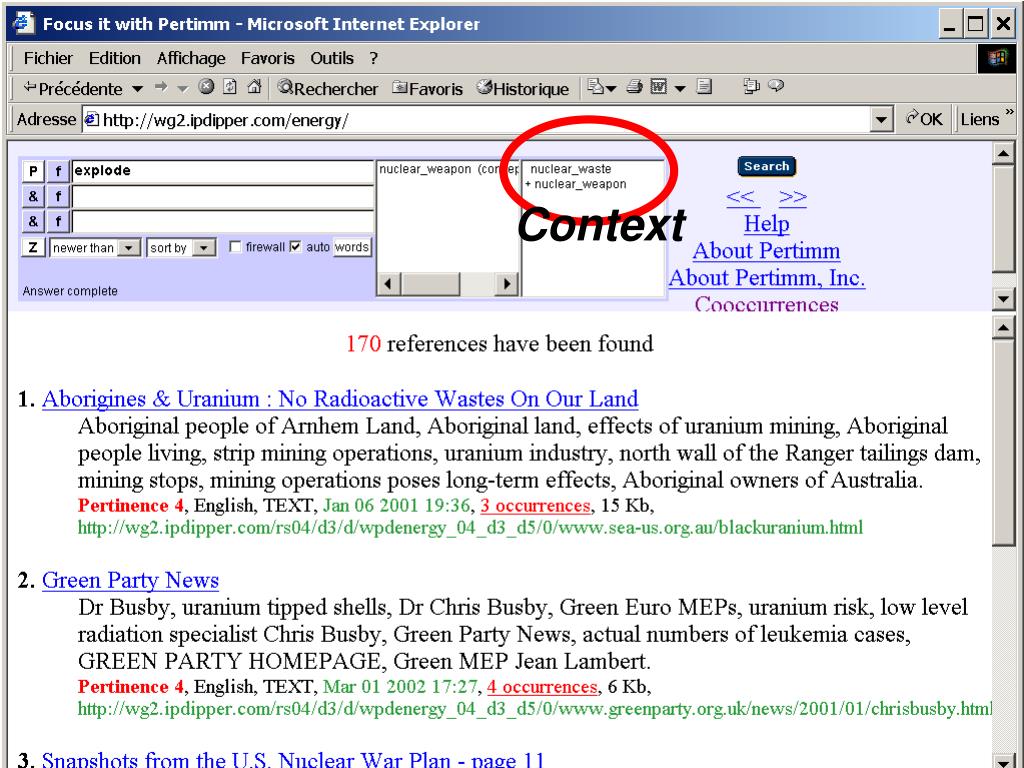This screenshot has width=1024, height=768.
Task: Click the f button next to explode
Action: click(58, 171)
